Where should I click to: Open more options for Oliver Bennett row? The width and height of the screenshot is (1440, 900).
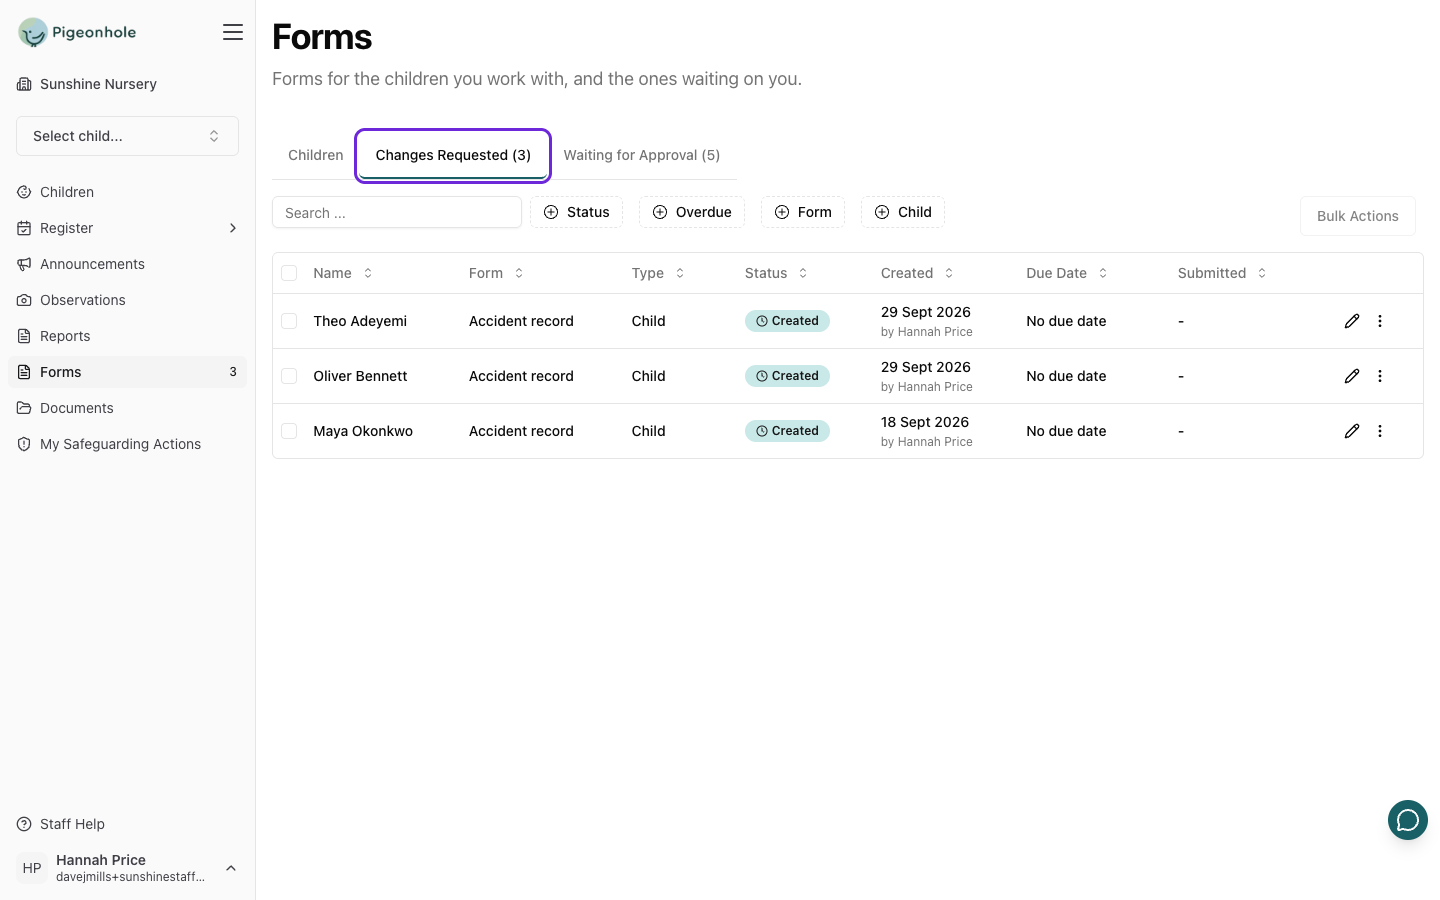tap(1380, 376)
